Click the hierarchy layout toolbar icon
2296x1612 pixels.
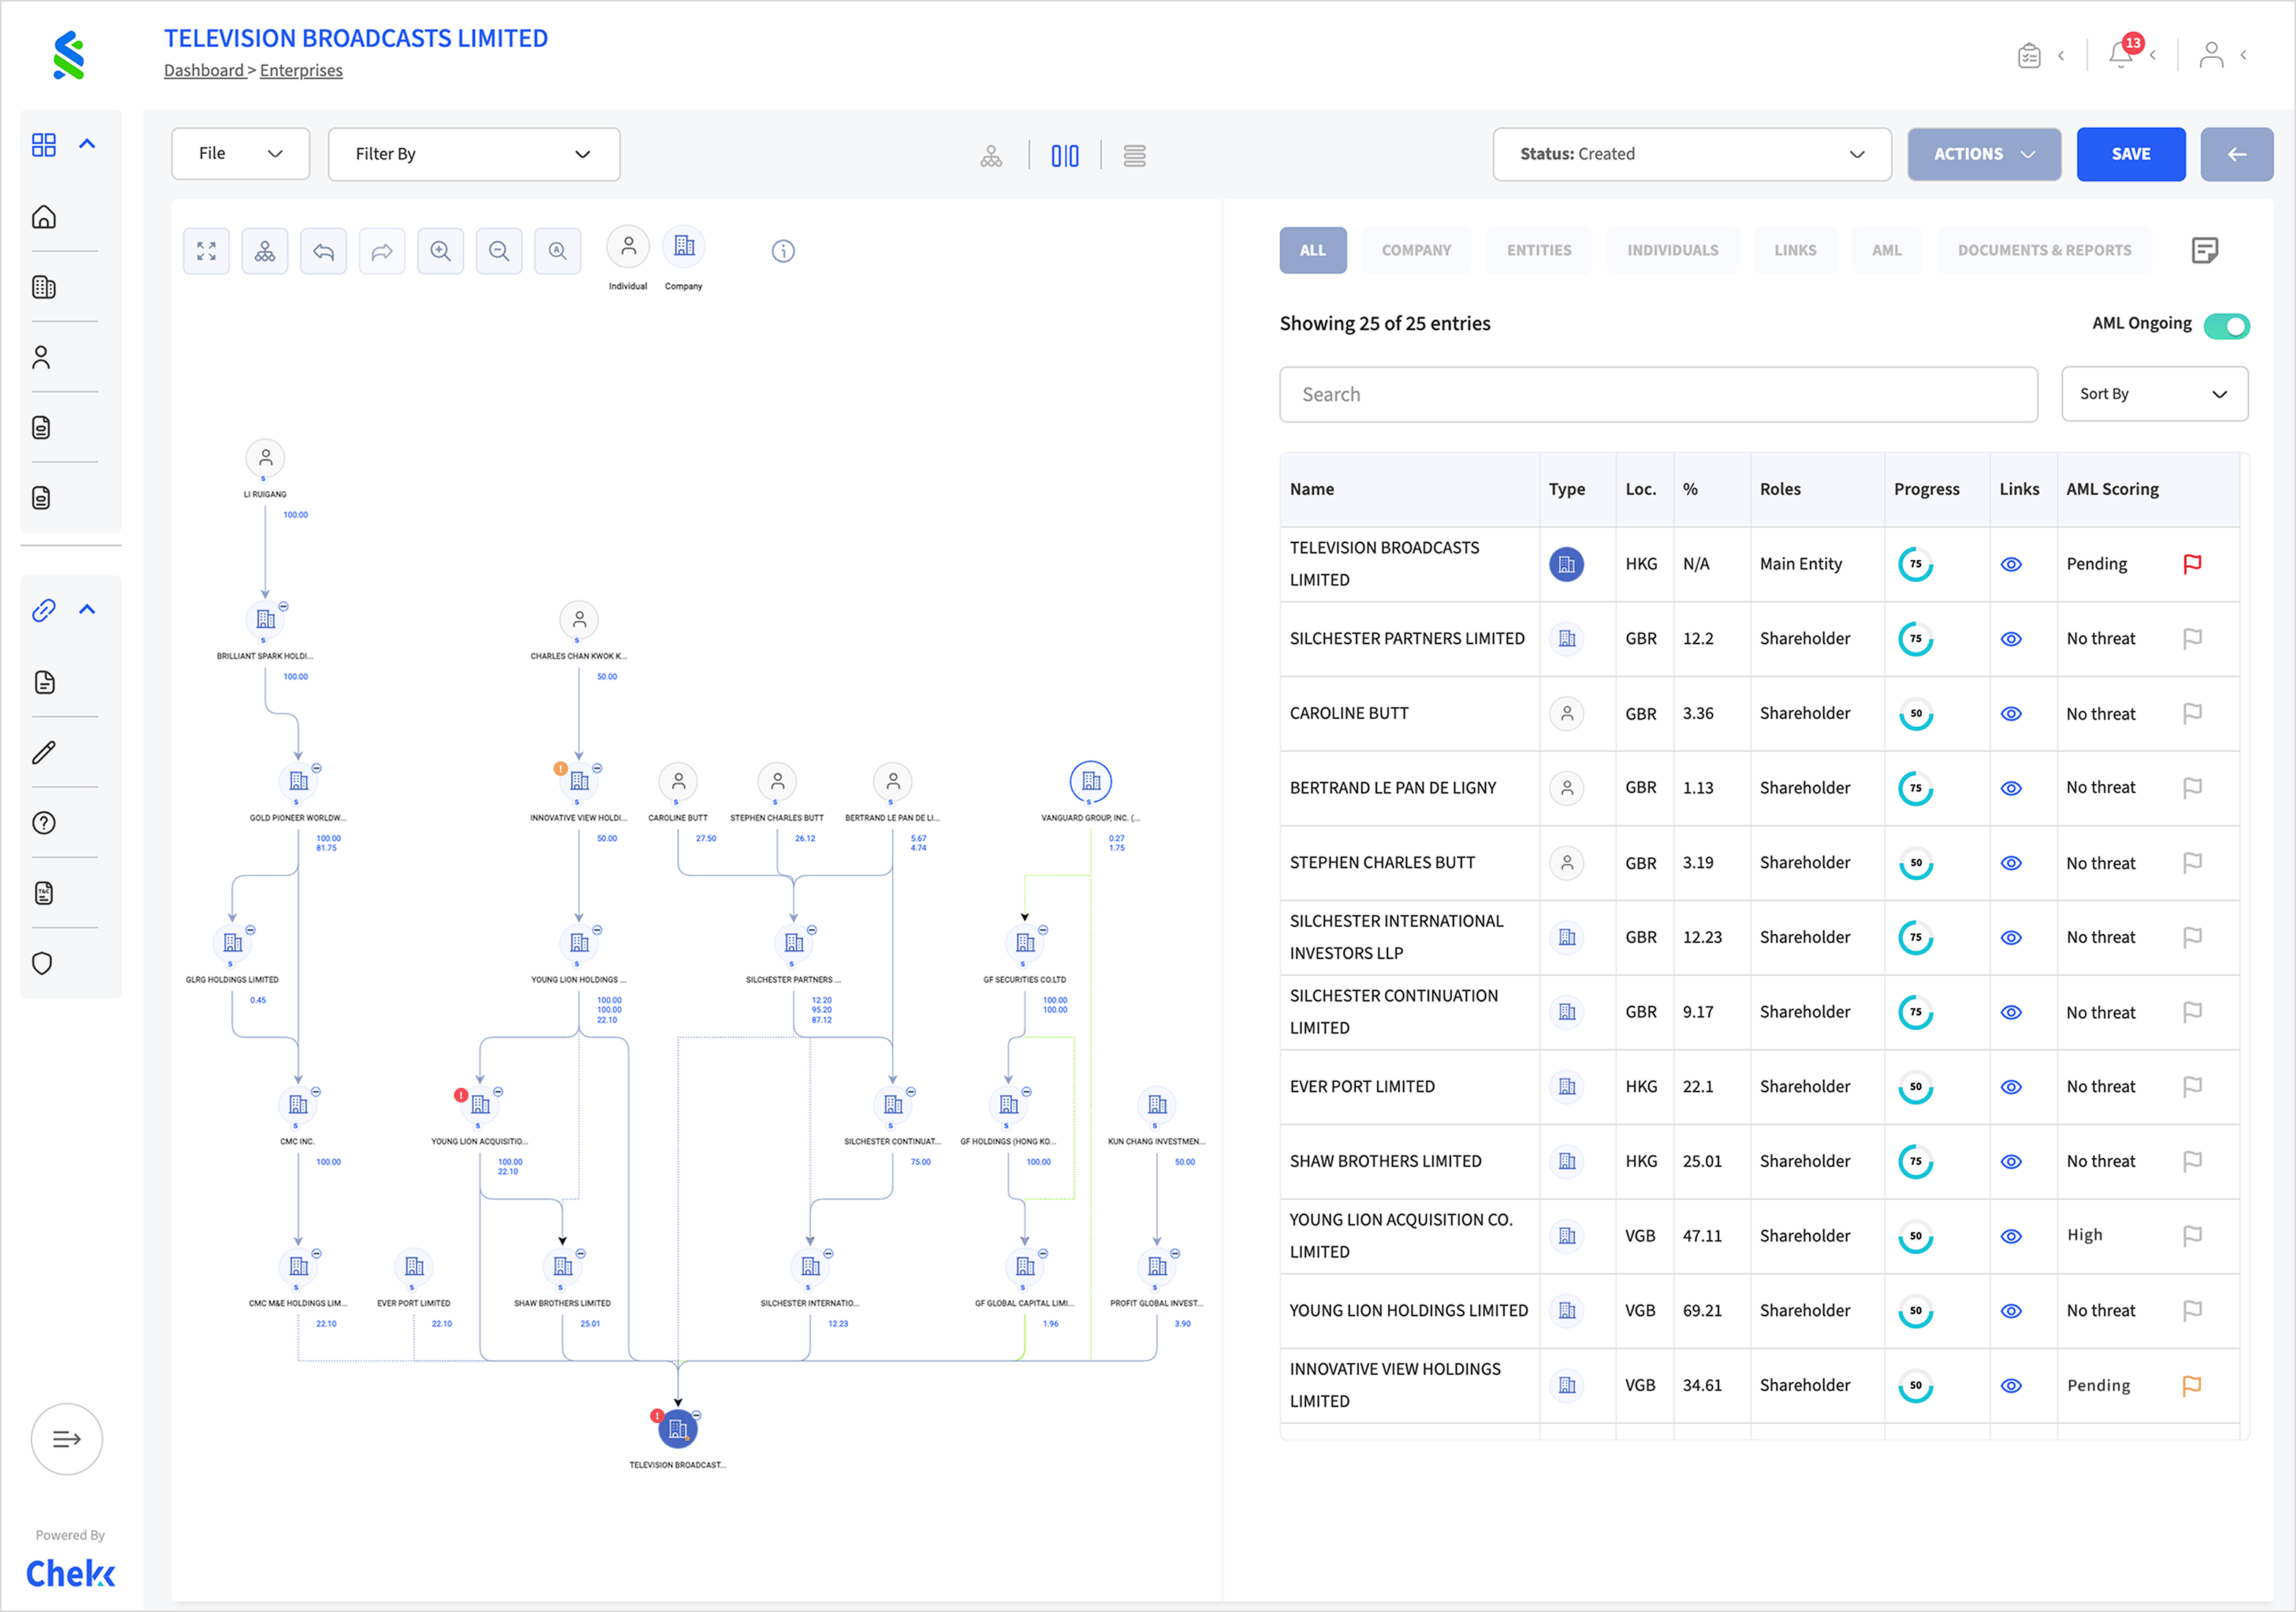click(265, 251)
